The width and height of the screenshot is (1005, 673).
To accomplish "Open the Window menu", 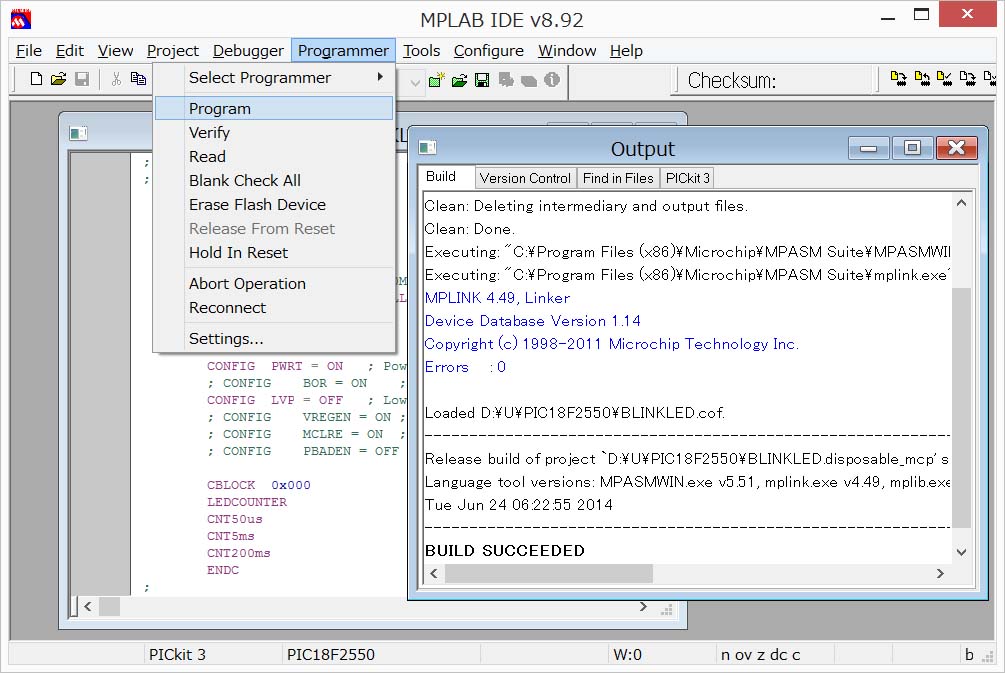I will [x=567, y=51].
